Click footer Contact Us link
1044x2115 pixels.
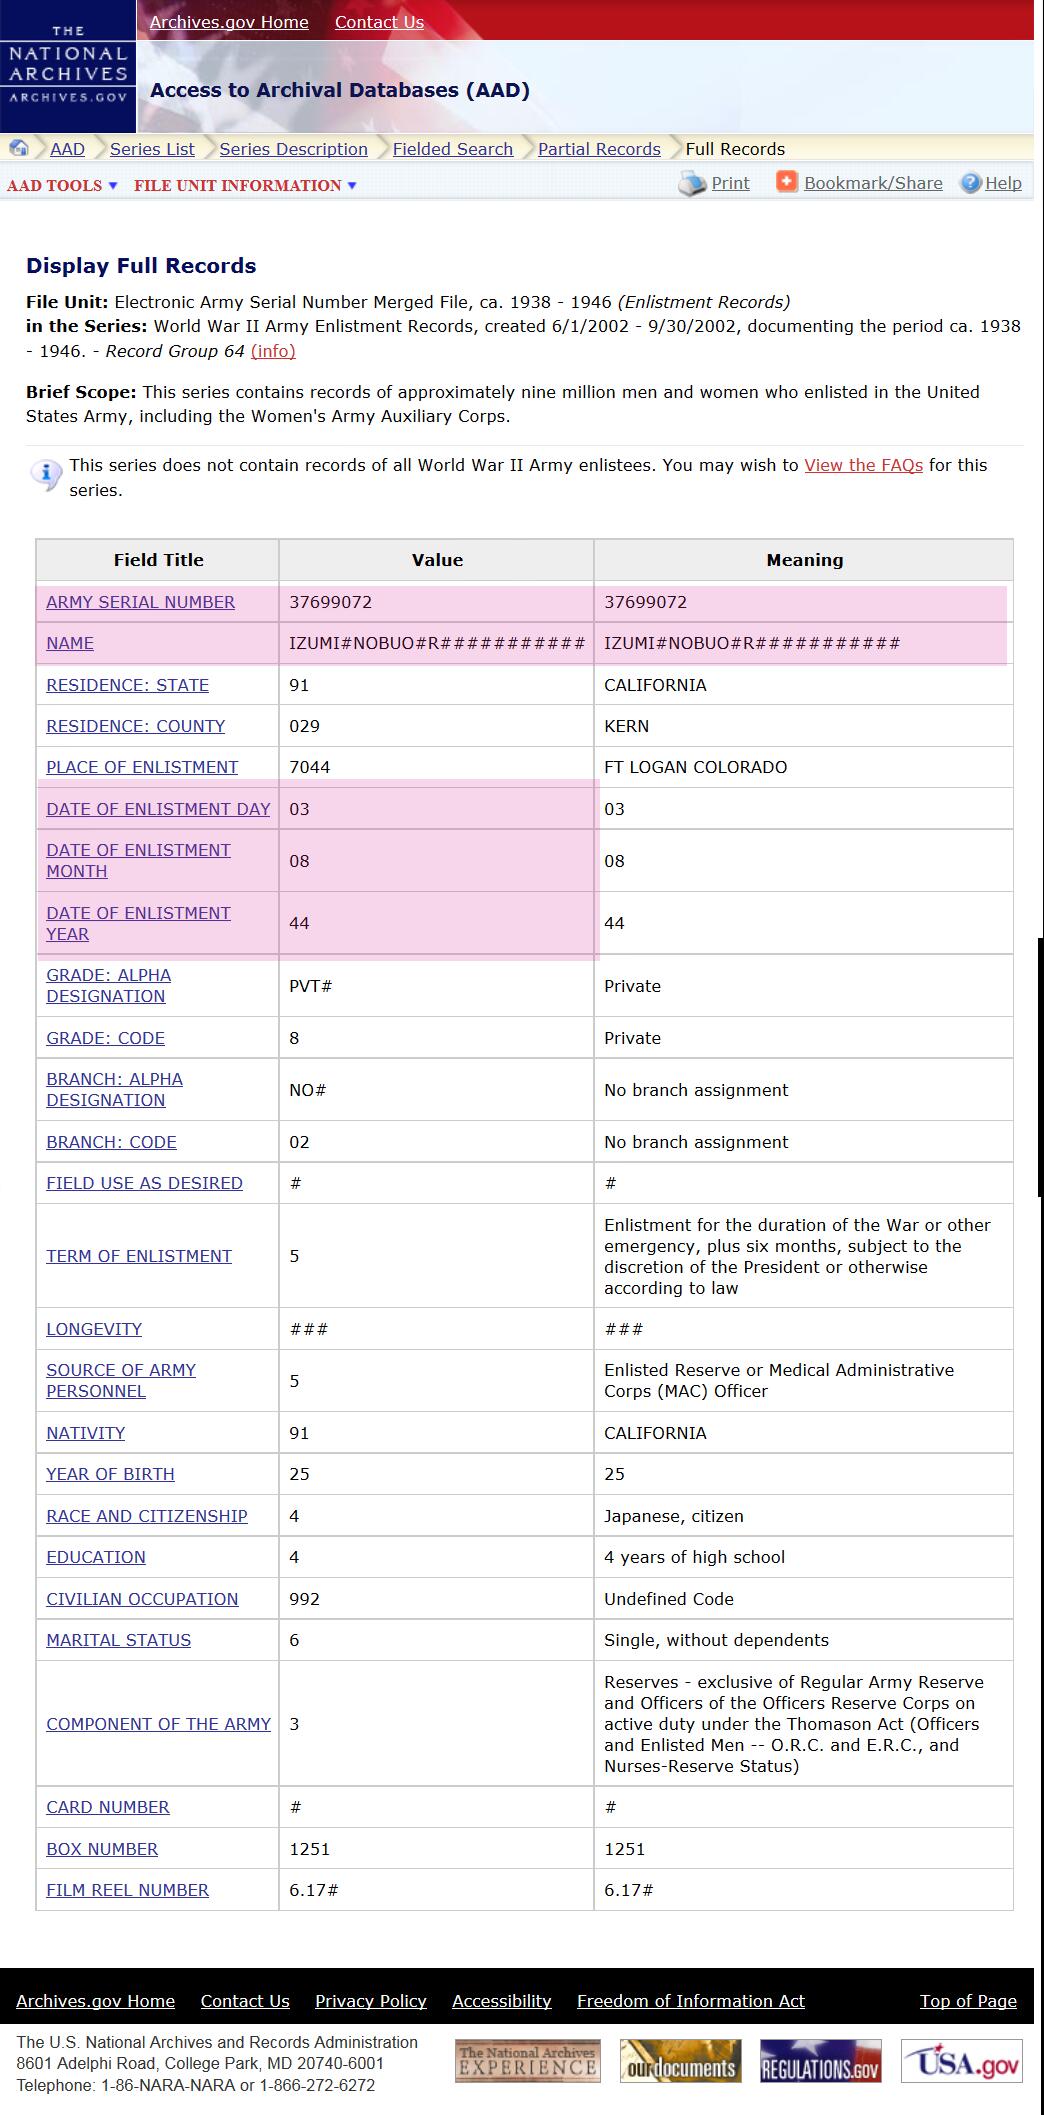pos(245,2001)
